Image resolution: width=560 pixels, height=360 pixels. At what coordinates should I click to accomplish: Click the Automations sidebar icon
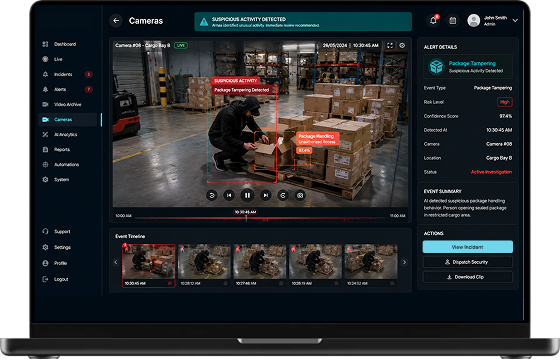(45, 165)
